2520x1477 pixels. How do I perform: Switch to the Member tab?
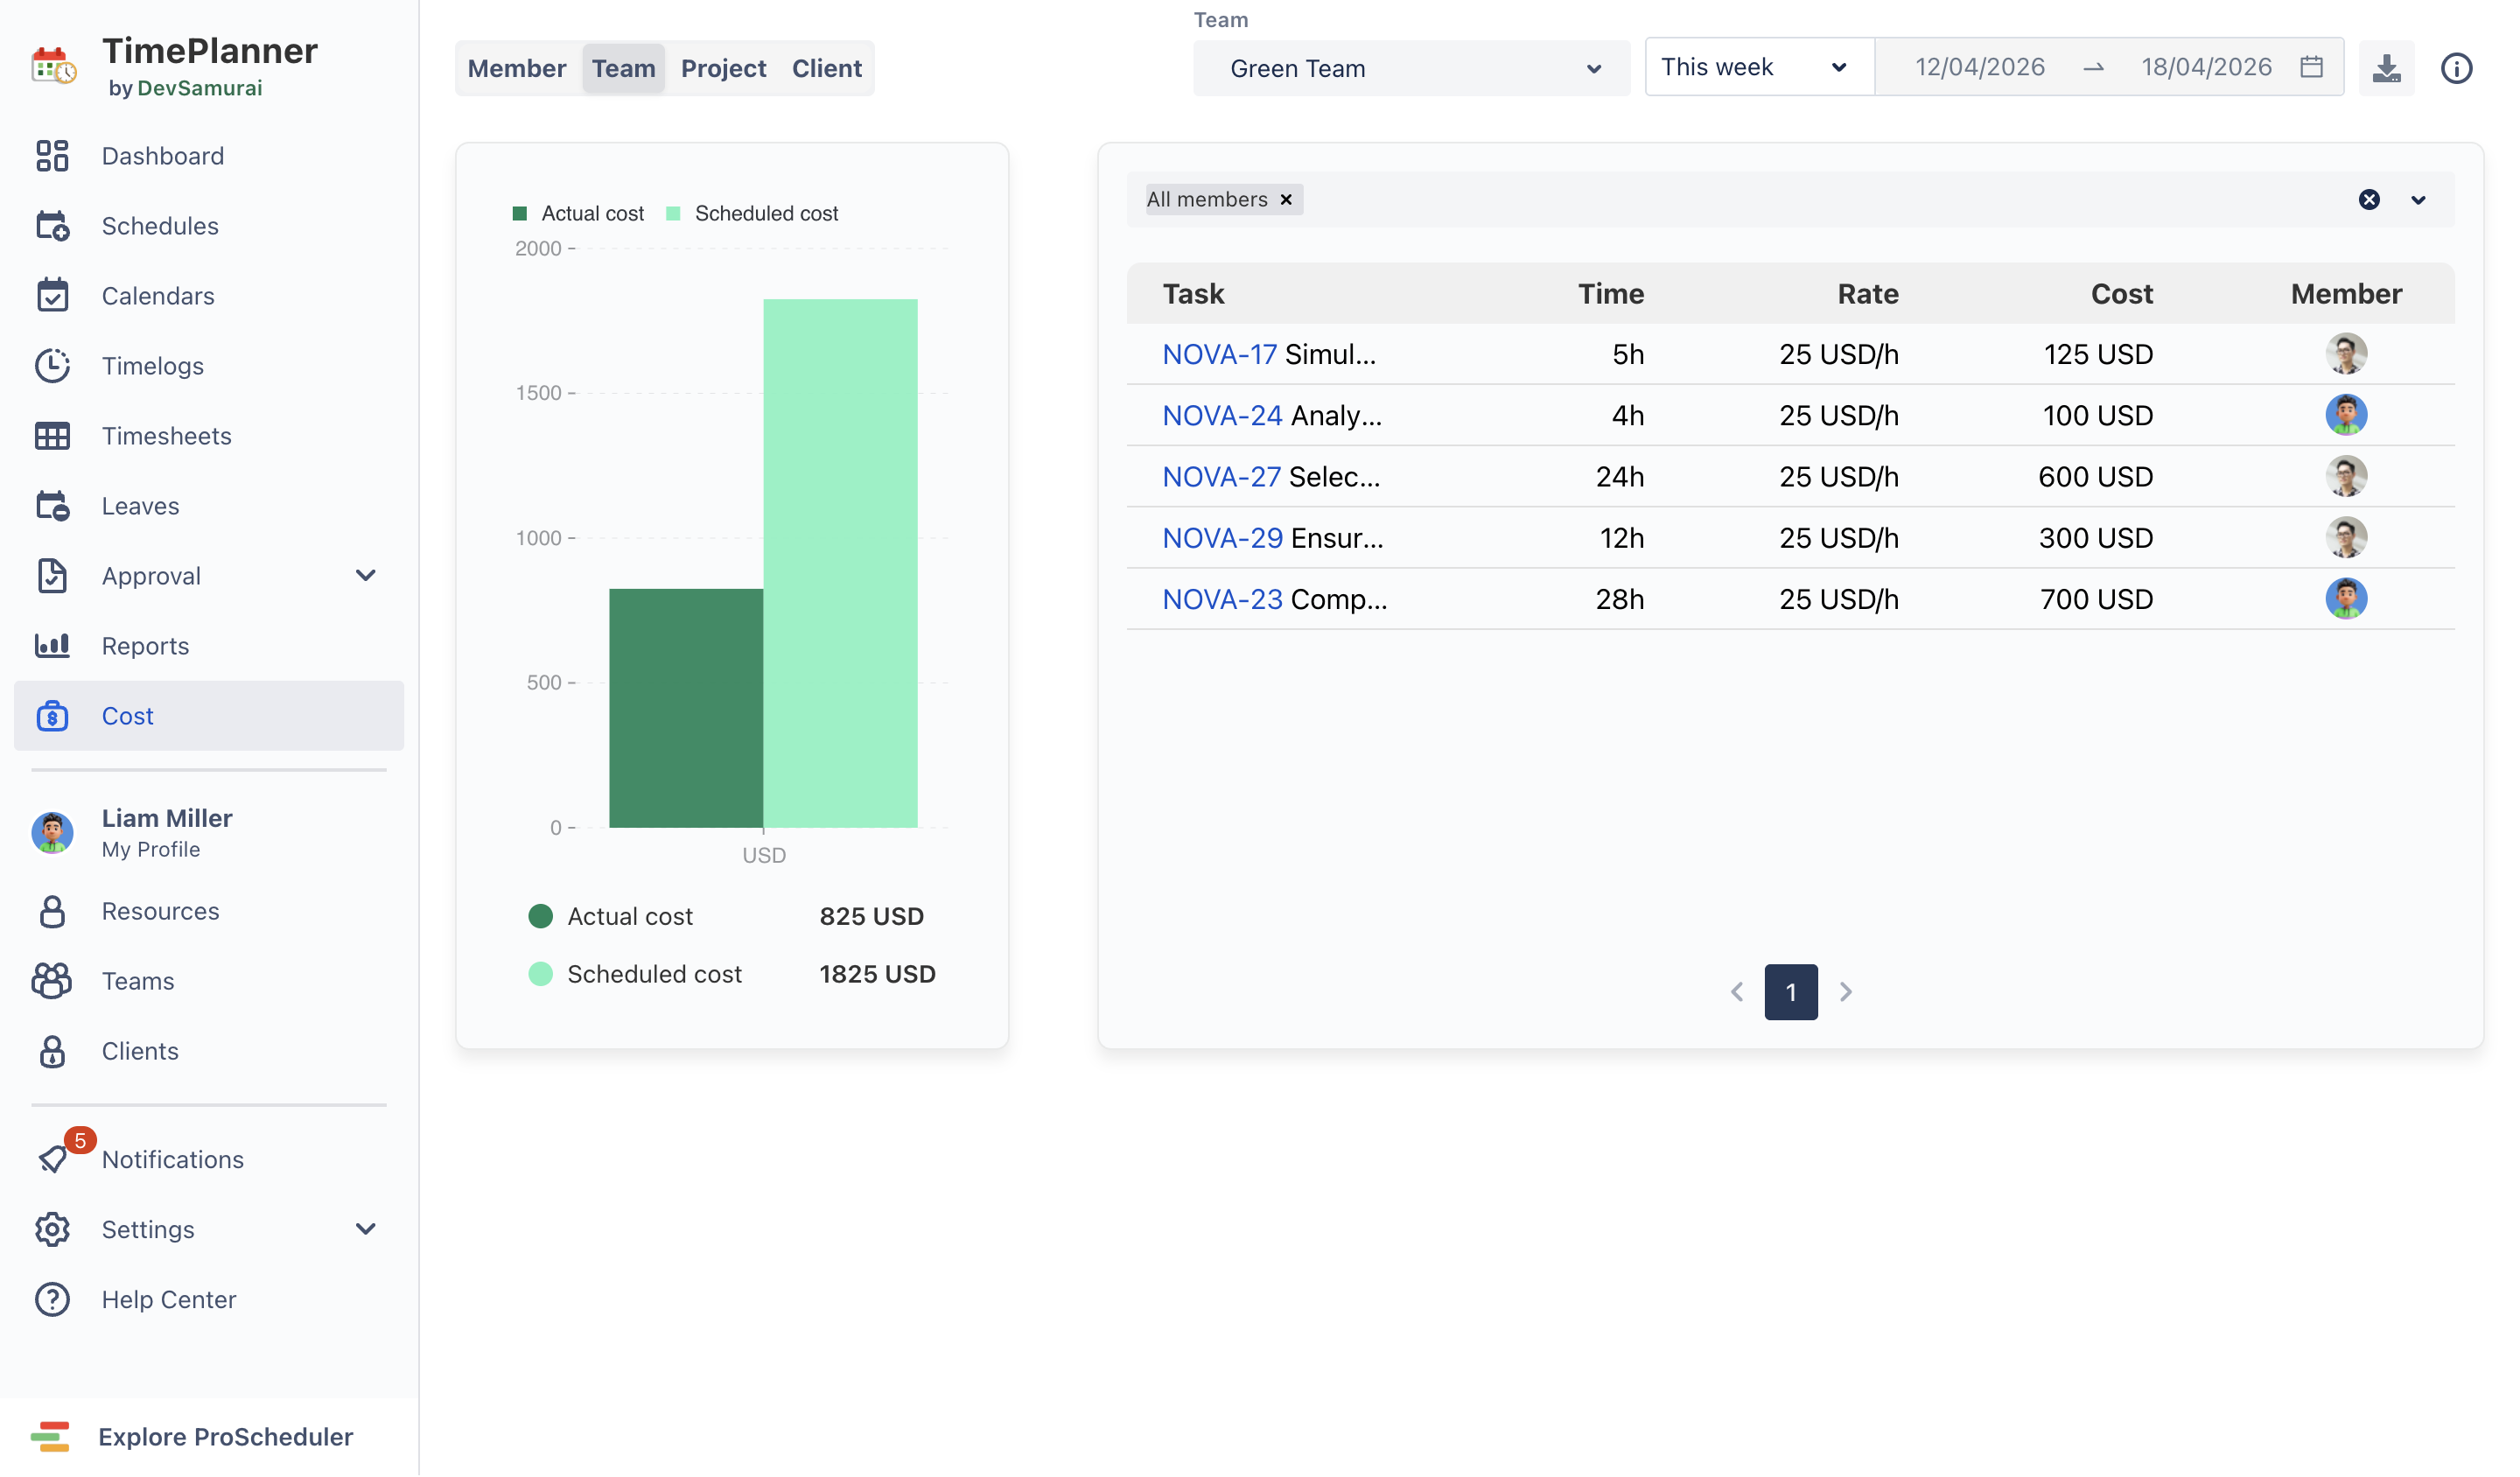coord(516,67)
